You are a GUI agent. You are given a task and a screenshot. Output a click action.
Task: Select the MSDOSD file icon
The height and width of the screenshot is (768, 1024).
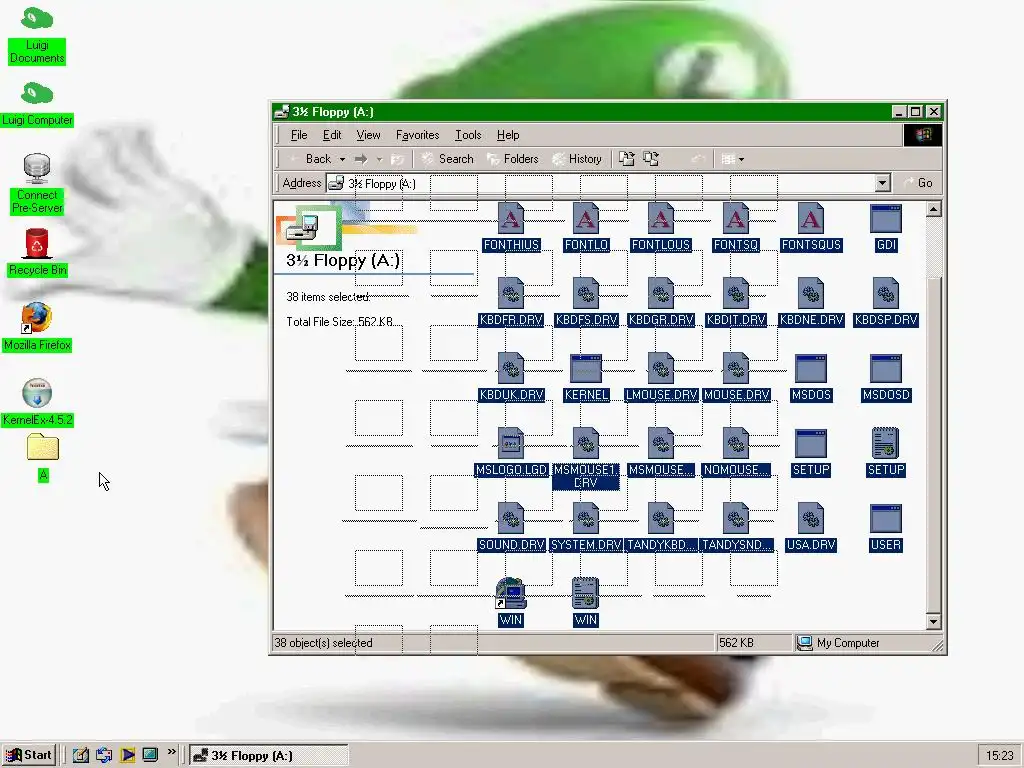[886, 377]
